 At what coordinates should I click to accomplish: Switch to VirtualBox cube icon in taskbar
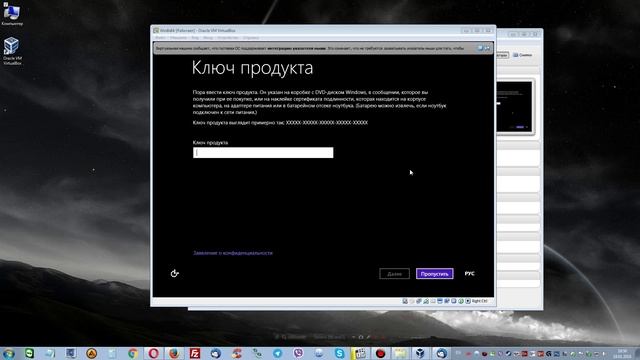pos(420,353)
